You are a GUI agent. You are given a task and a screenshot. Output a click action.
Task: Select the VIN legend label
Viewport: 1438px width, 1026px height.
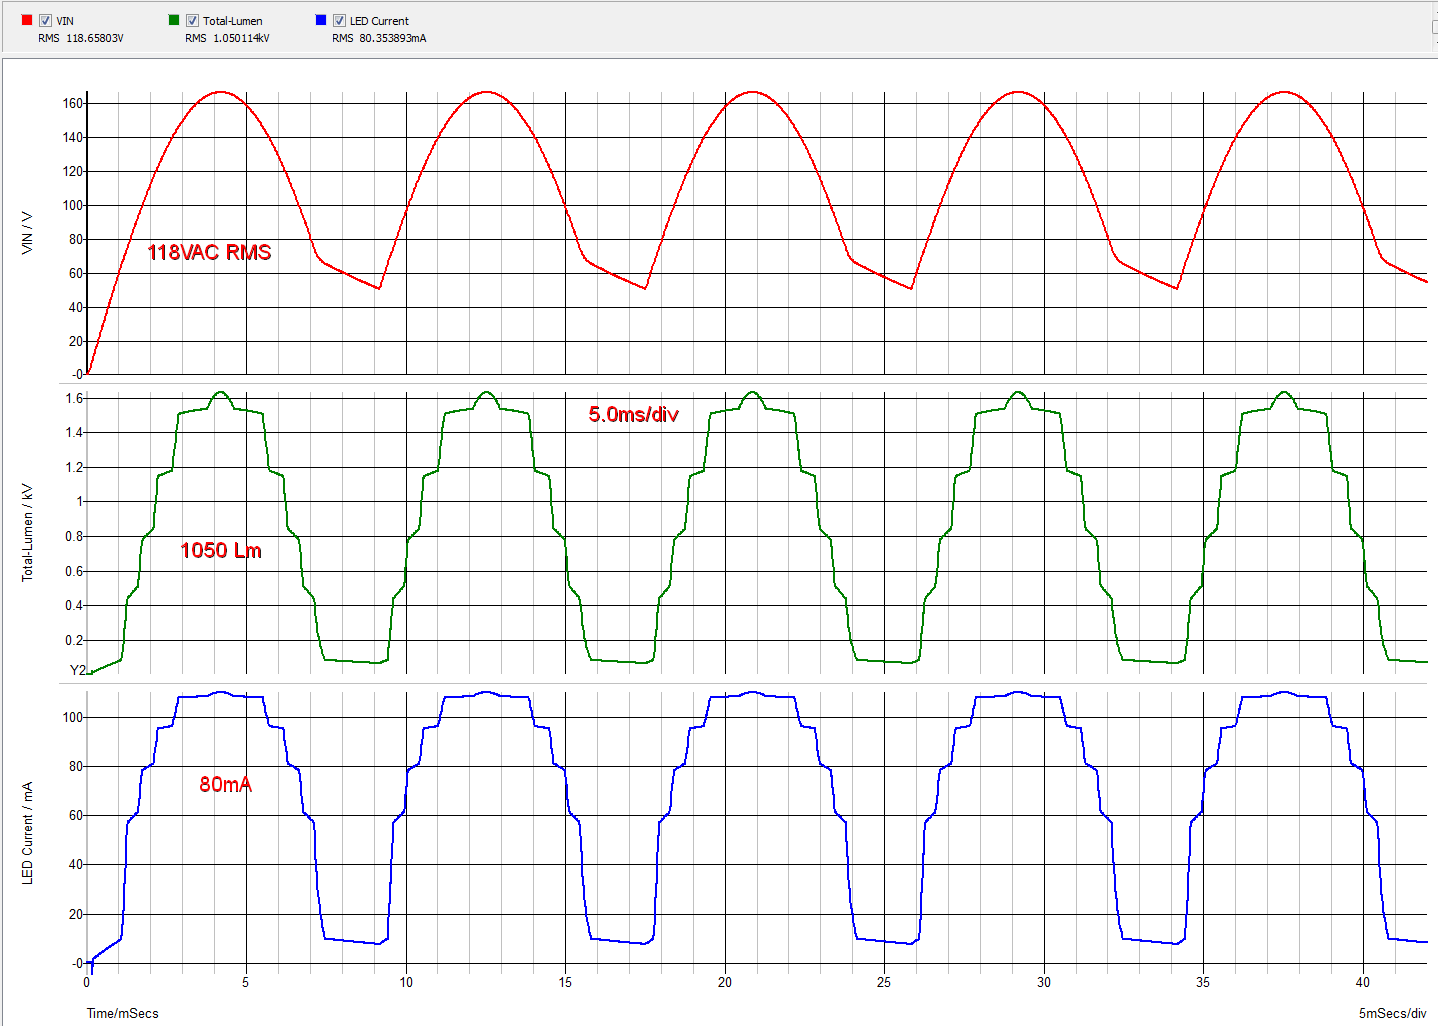(65, 21)
